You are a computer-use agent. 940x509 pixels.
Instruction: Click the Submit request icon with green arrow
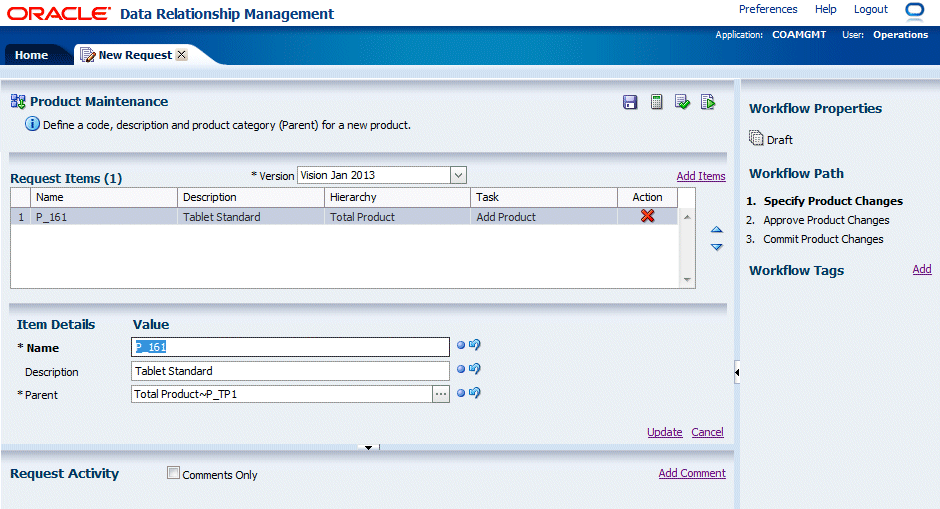(x=708, y=102)
